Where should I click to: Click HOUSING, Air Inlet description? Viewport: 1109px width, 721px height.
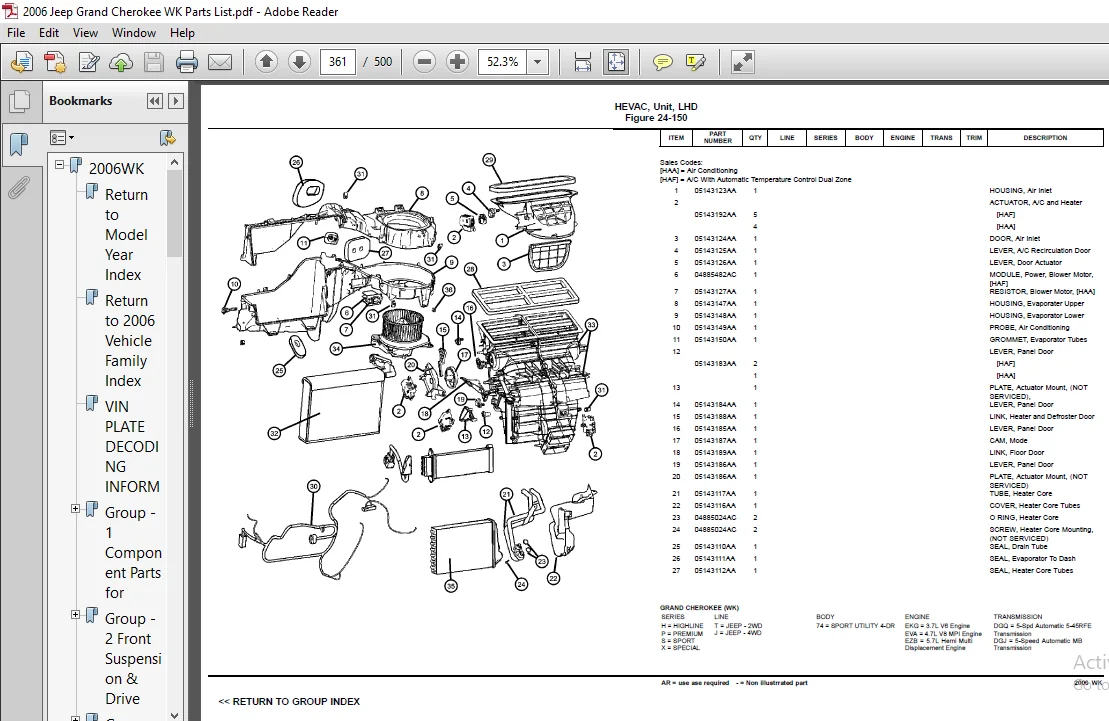click(1020, 191)
